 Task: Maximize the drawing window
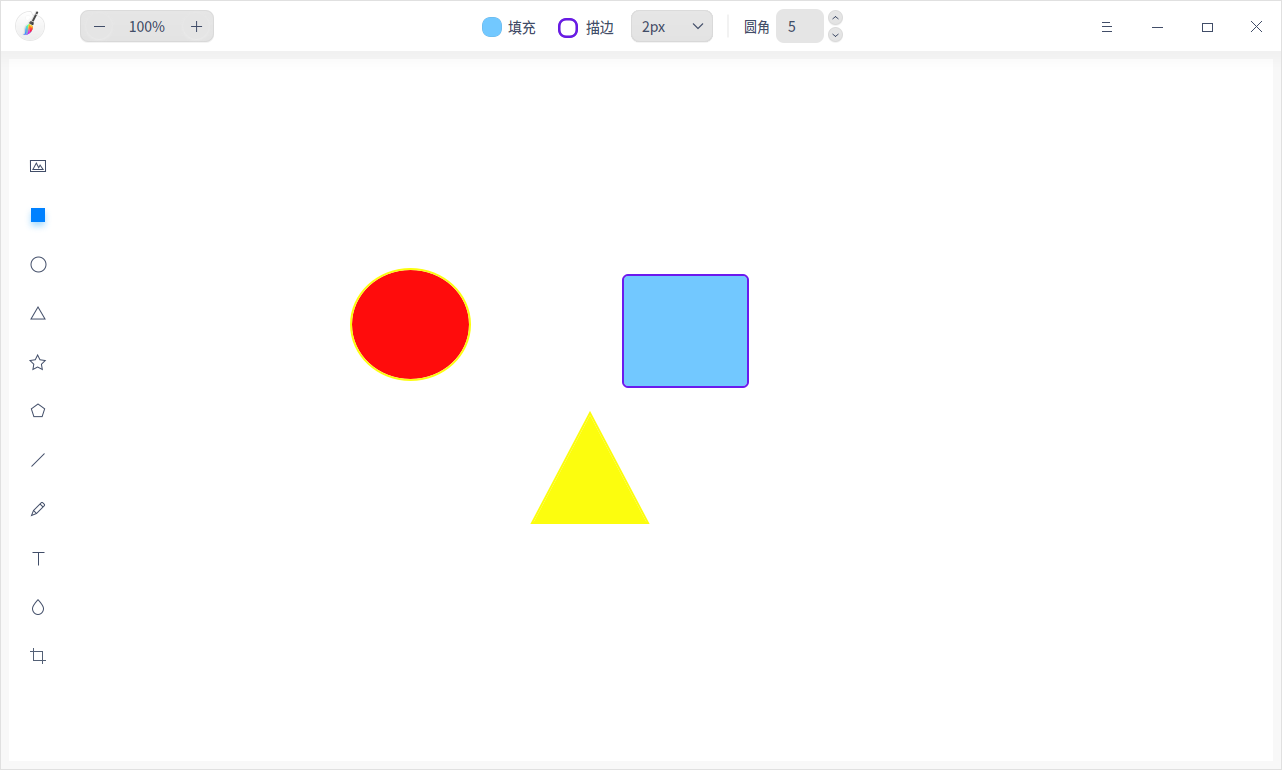(1207, 27)
